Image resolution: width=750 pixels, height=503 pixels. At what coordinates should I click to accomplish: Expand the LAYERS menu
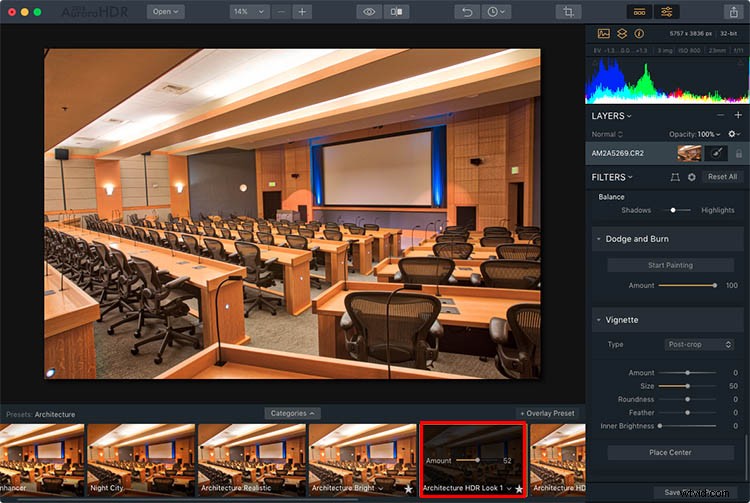[x=611, y=116]
